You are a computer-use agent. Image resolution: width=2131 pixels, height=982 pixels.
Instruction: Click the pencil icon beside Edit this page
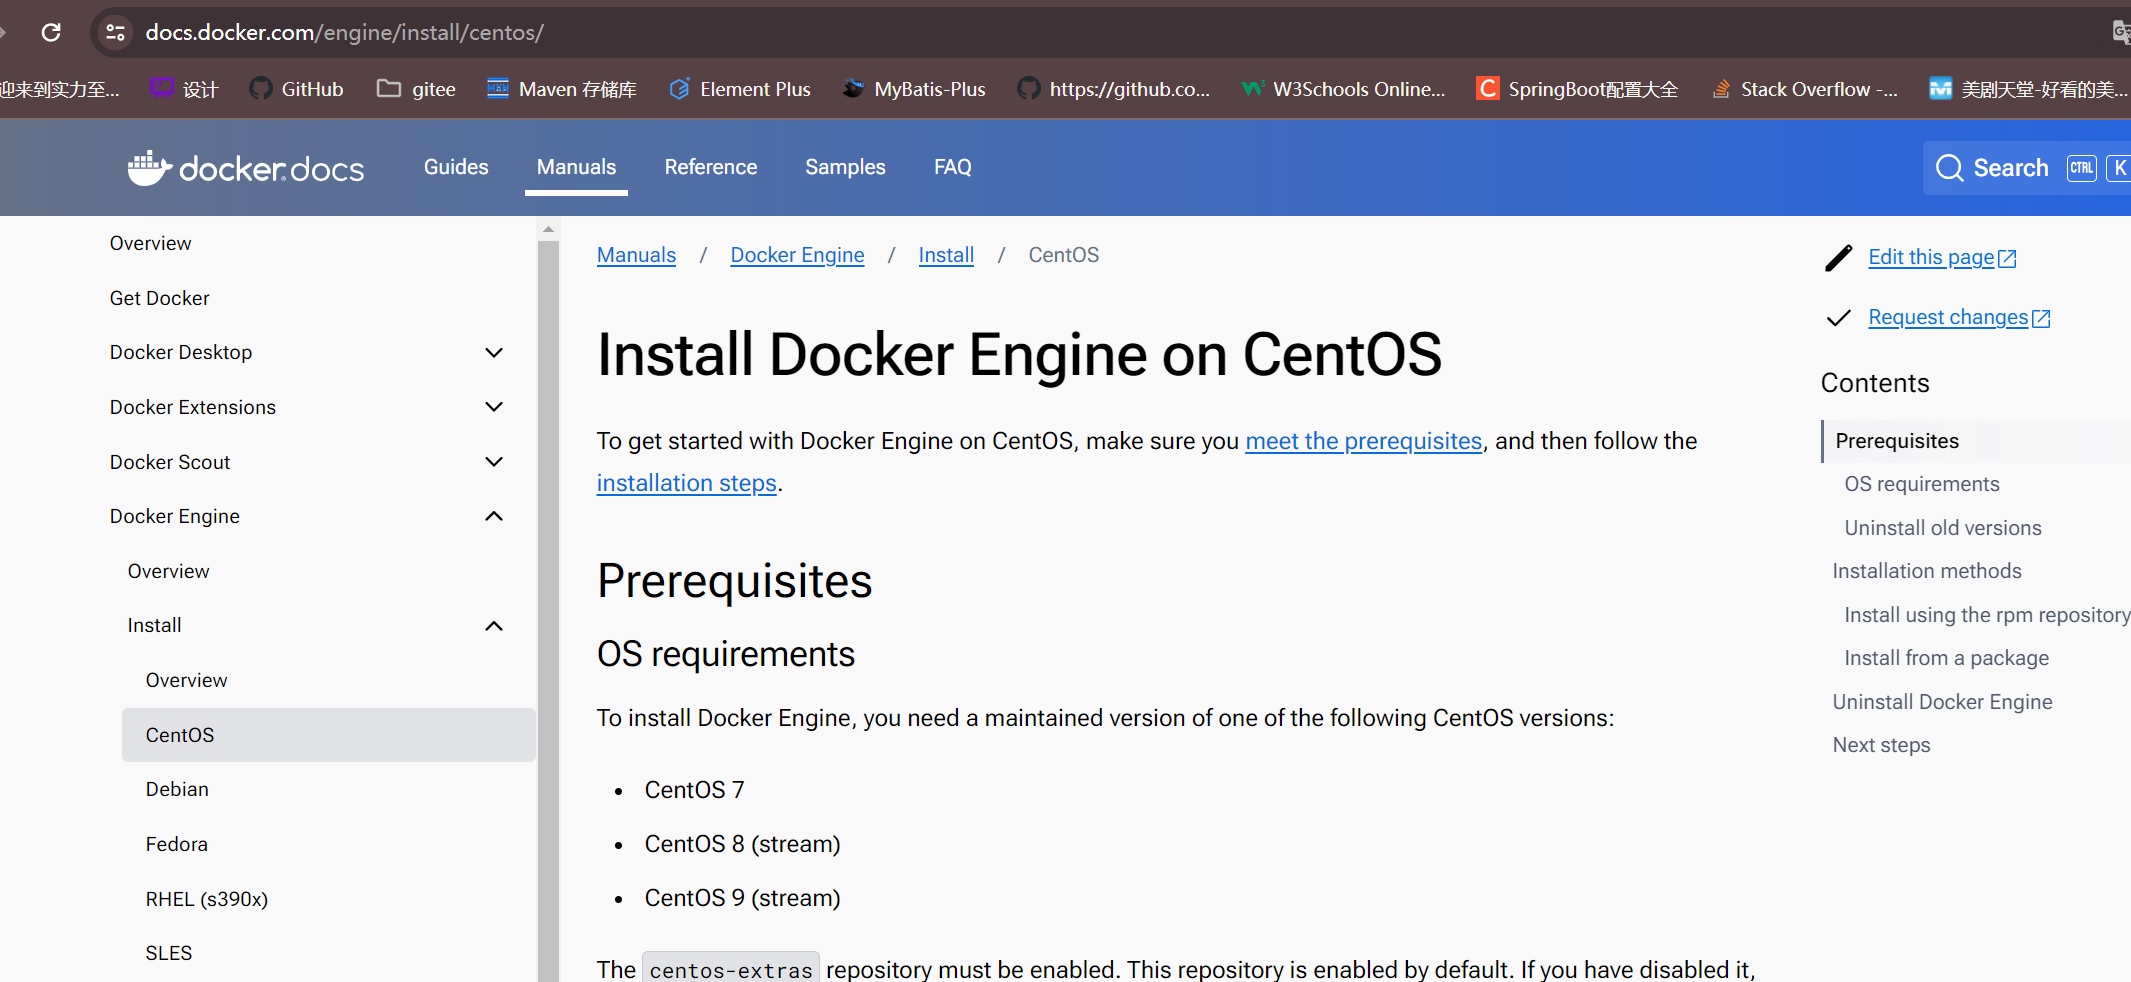click(1839, 258)
